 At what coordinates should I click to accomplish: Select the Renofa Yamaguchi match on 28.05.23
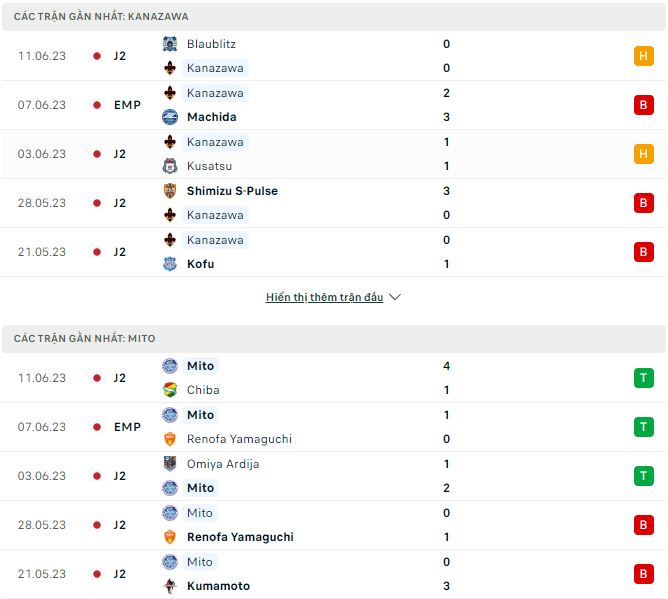point(240,537)
